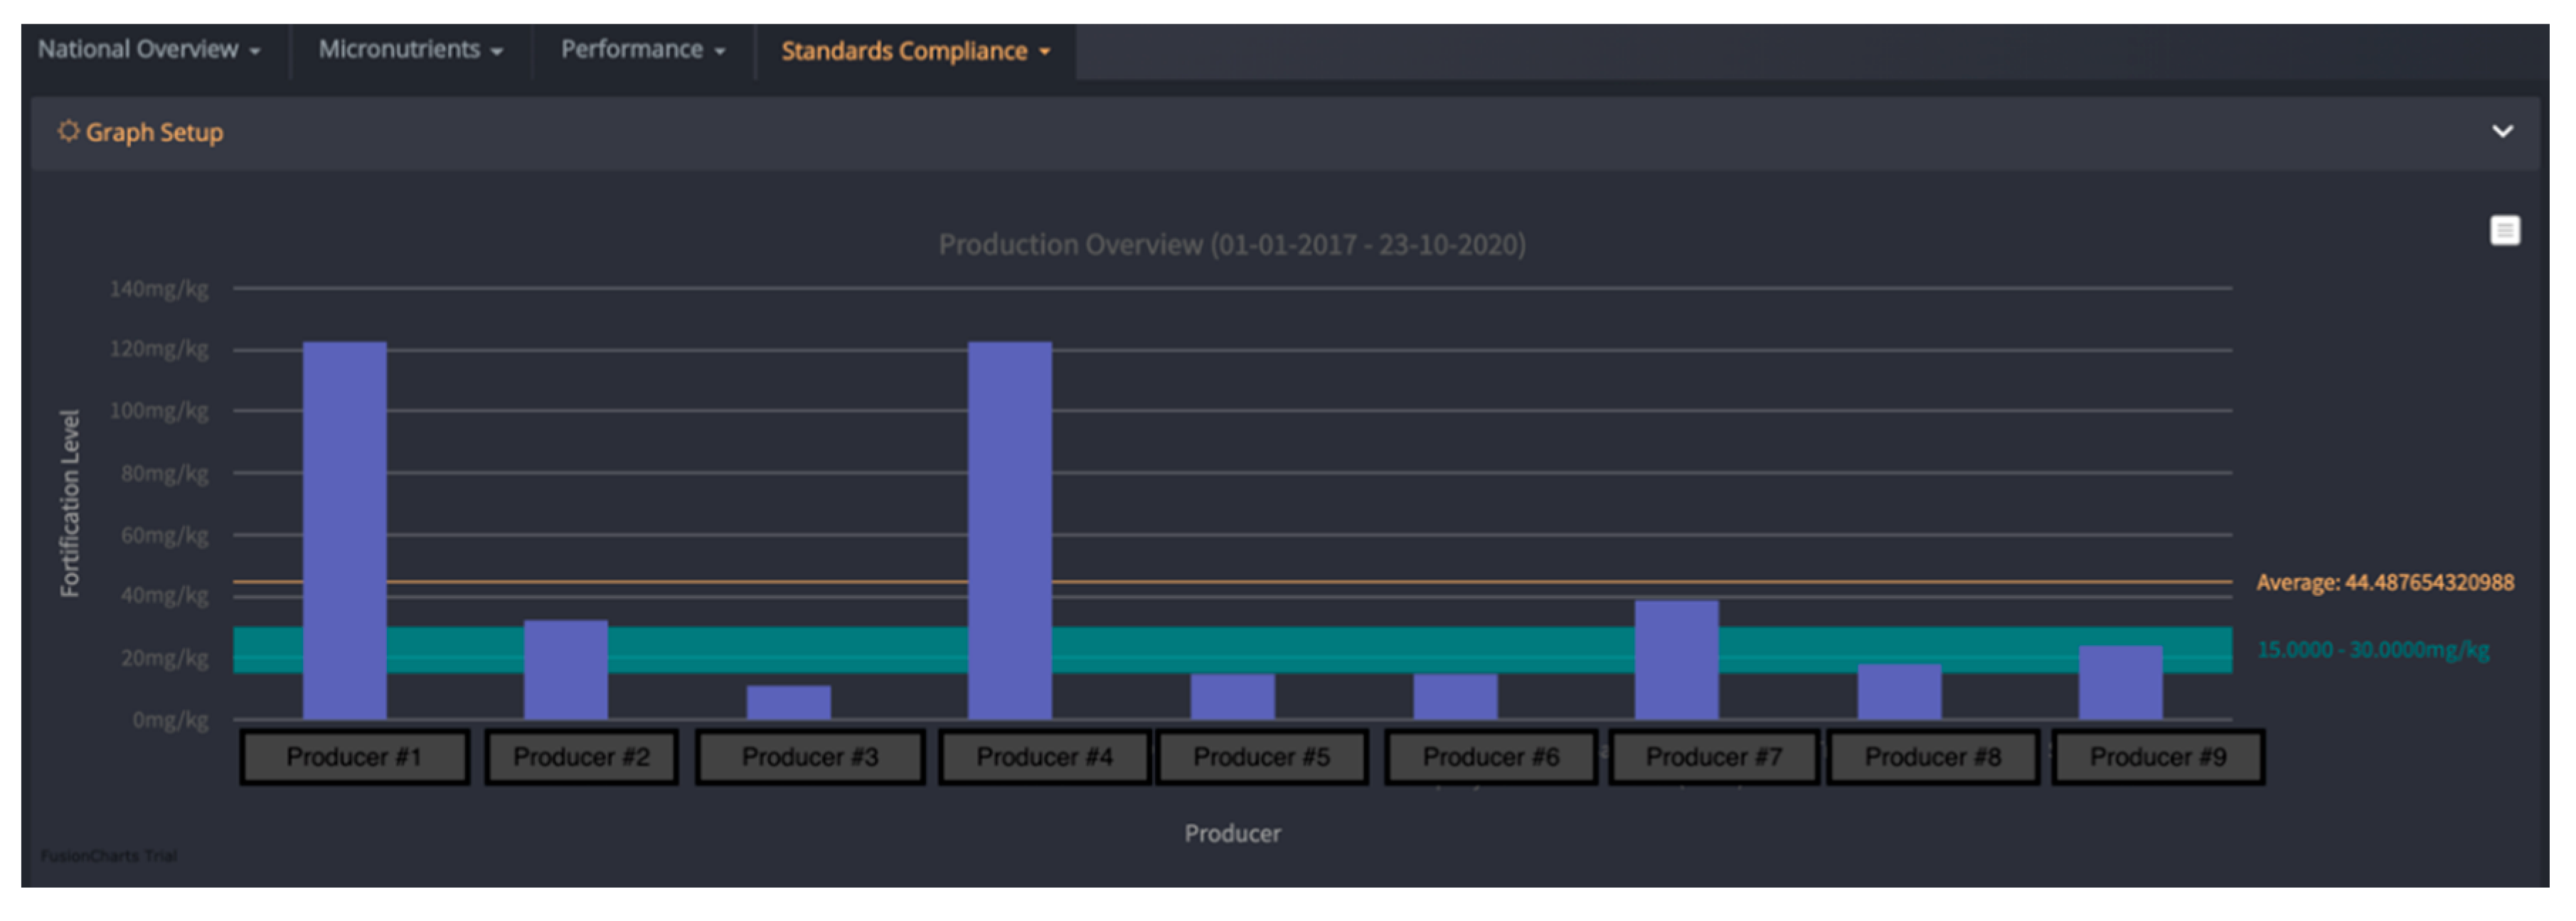Image resolution: width=2576 pixels, height=921 pixels.
Task: Click the Producer #5 label box
Action: coord(1261,757)
